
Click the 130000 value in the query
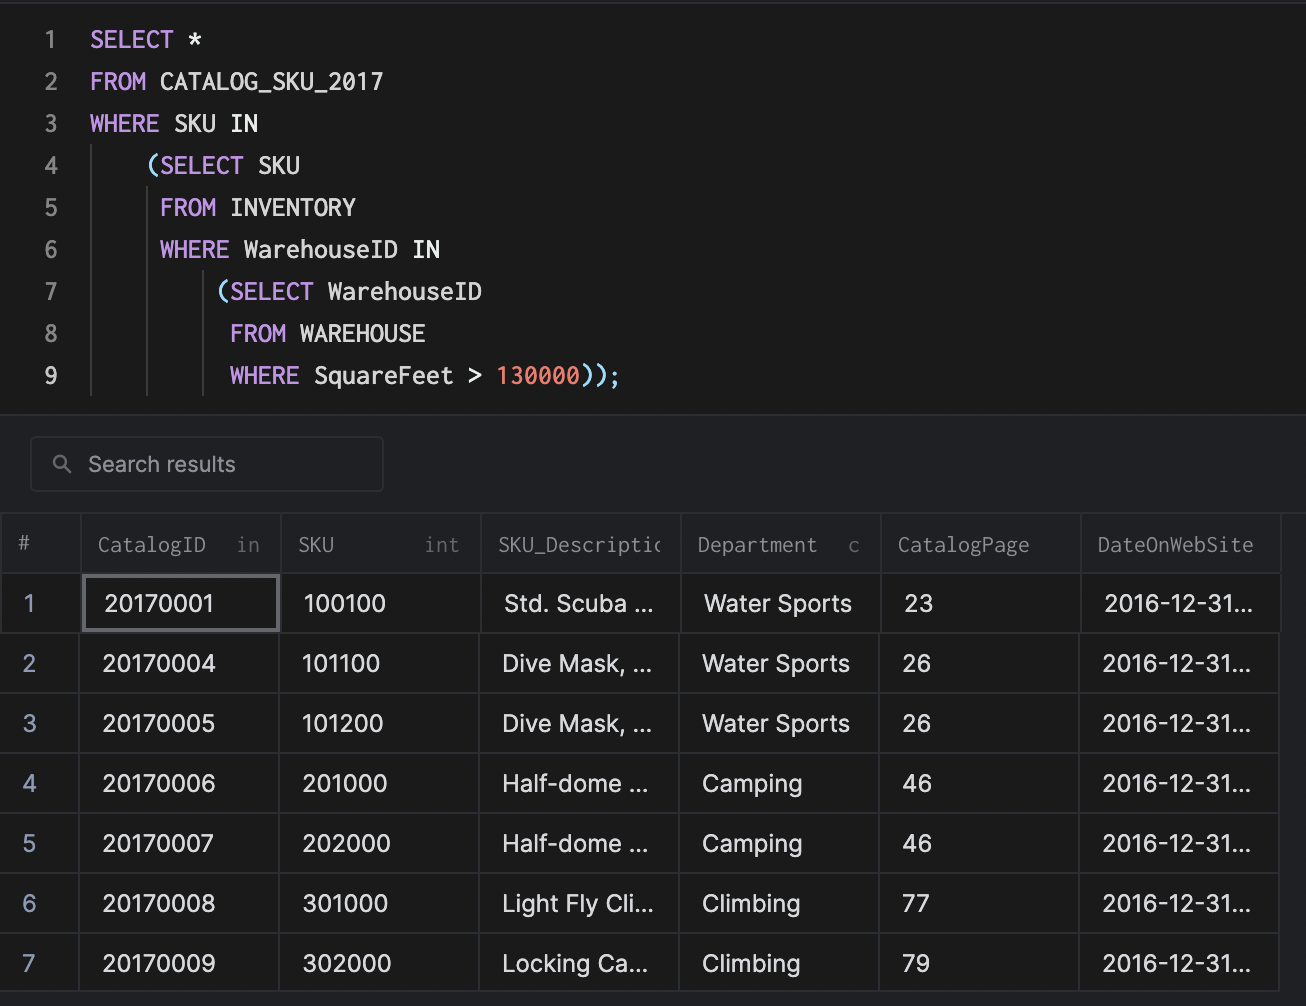pyautogui.click(x=538, y=376)
